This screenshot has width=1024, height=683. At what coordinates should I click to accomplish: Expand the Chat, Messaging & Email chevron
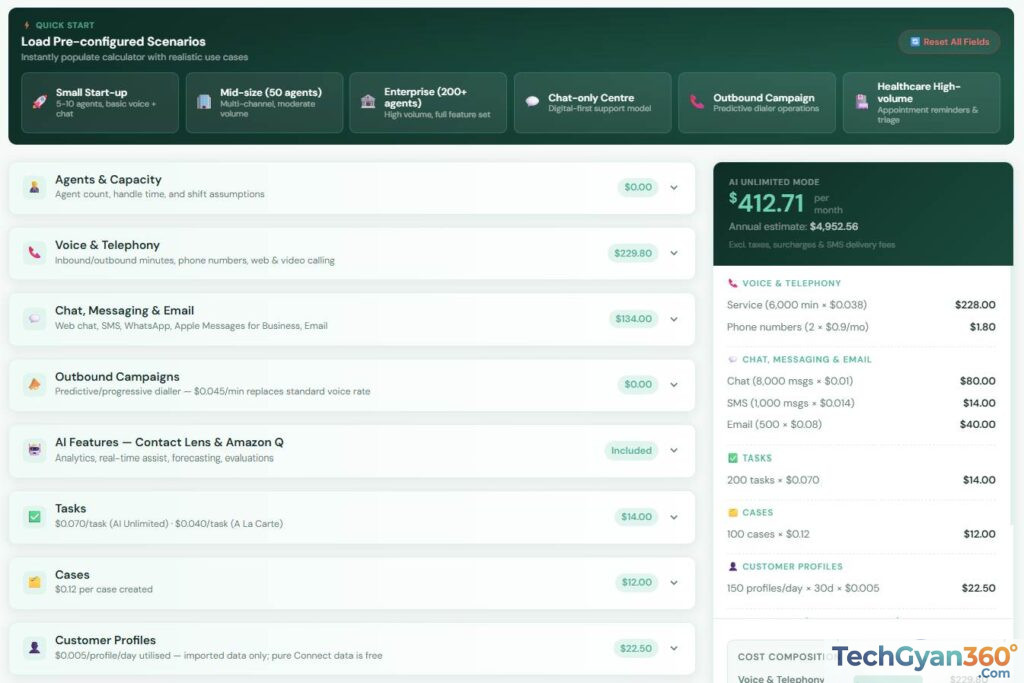click(674, 319)
